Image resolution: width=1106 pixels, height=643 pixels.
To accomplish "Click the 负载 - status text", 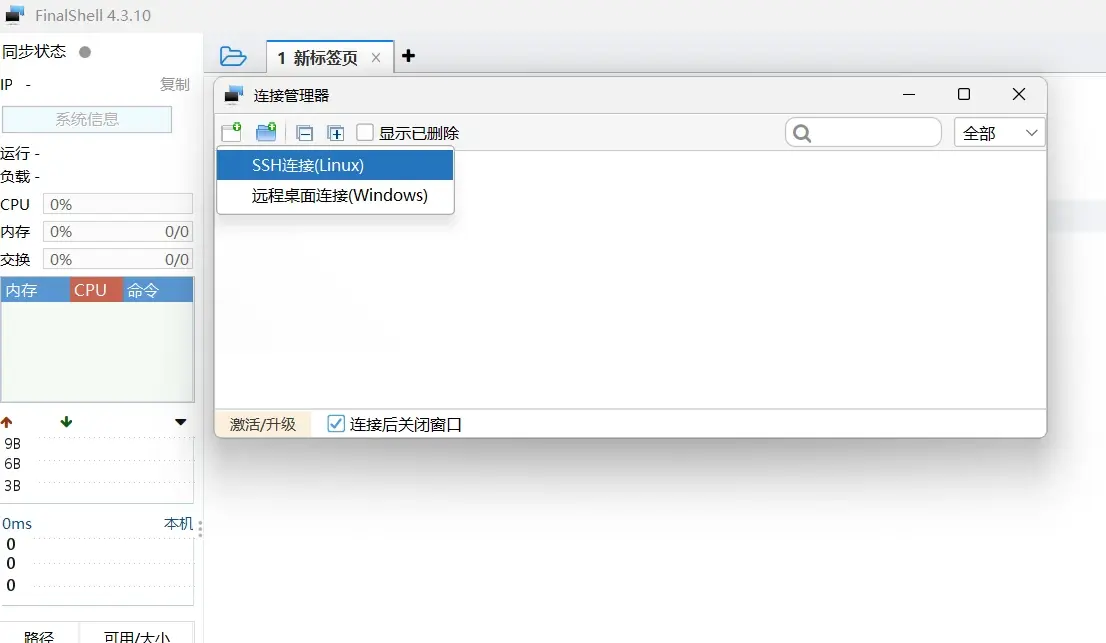I will pos(20,176).
